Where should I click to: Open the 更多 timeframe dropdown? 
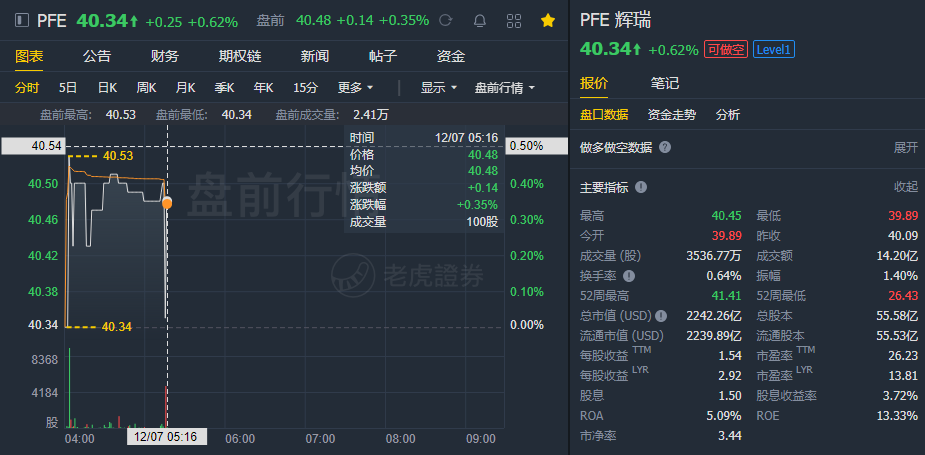pos(355,88)
